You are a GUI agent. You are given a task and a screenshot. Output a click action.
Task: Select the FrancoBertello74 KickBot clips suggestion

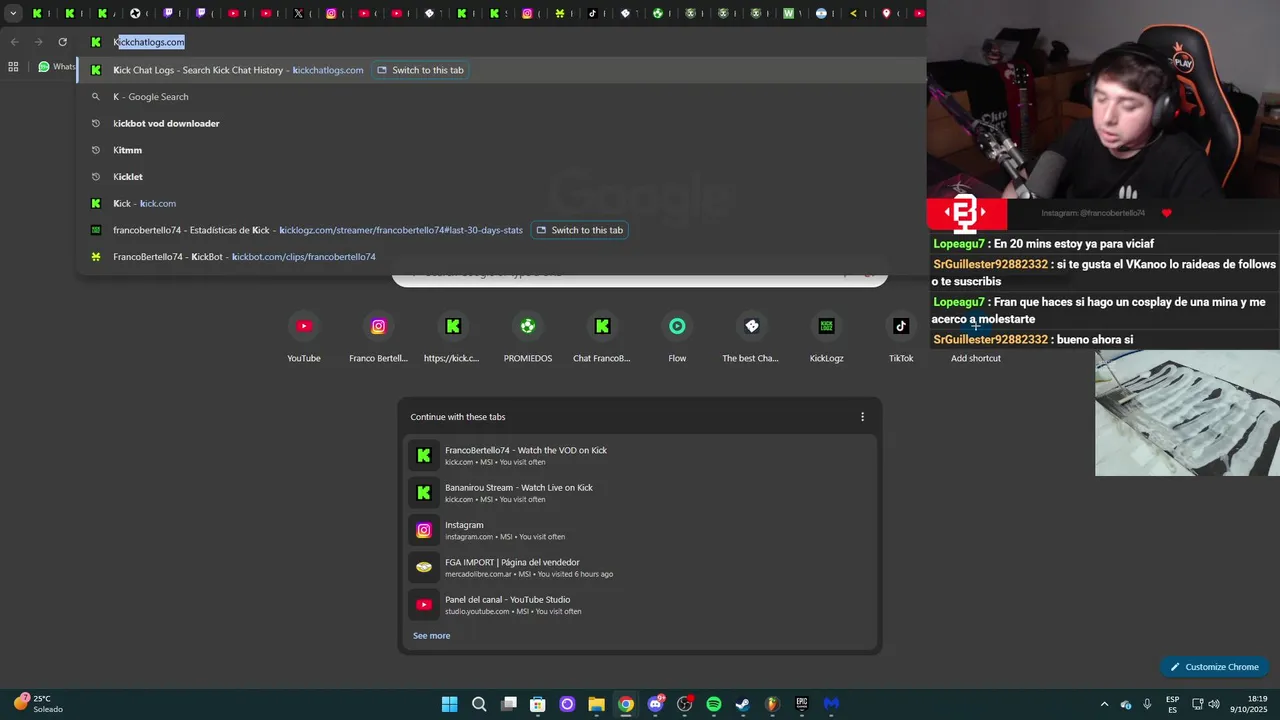pyautogui.click(x=500, y=257)
